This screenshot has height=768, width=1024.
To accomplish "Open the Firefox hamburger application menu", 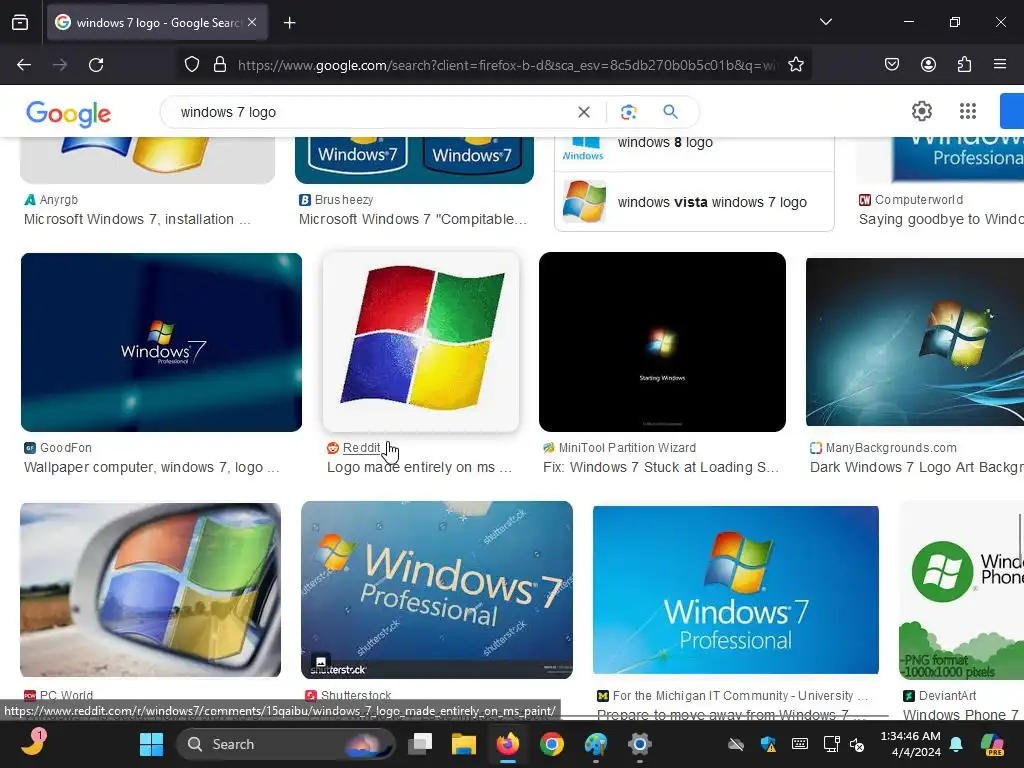I will [x=999, y=65].
